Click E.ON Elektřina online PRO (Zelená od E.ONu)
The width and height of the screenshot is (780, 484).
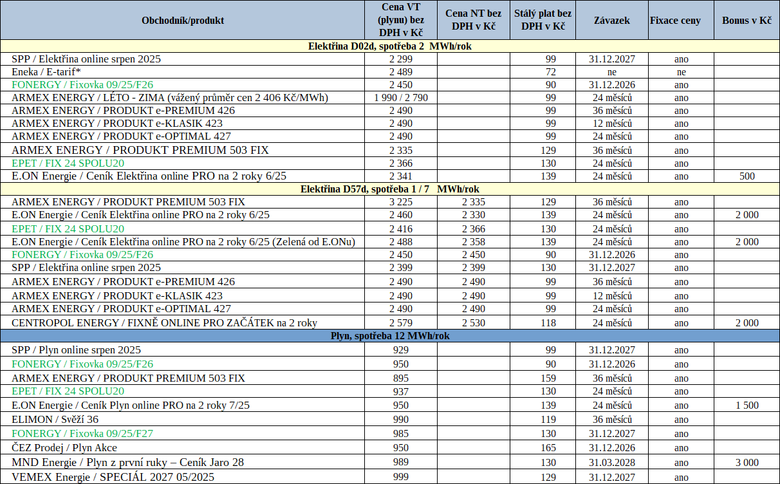184,242
